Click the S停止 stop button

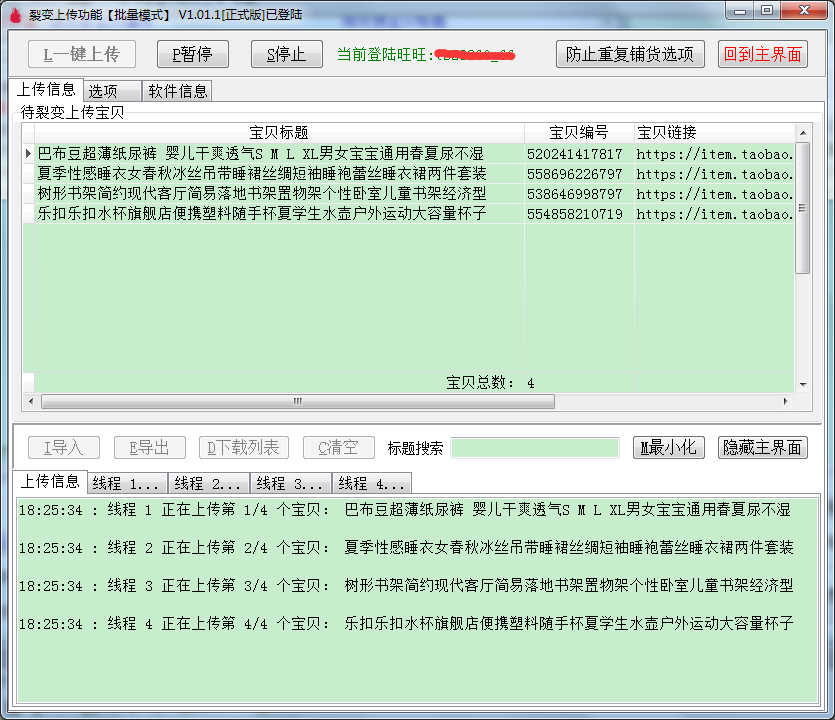(286, 54)
